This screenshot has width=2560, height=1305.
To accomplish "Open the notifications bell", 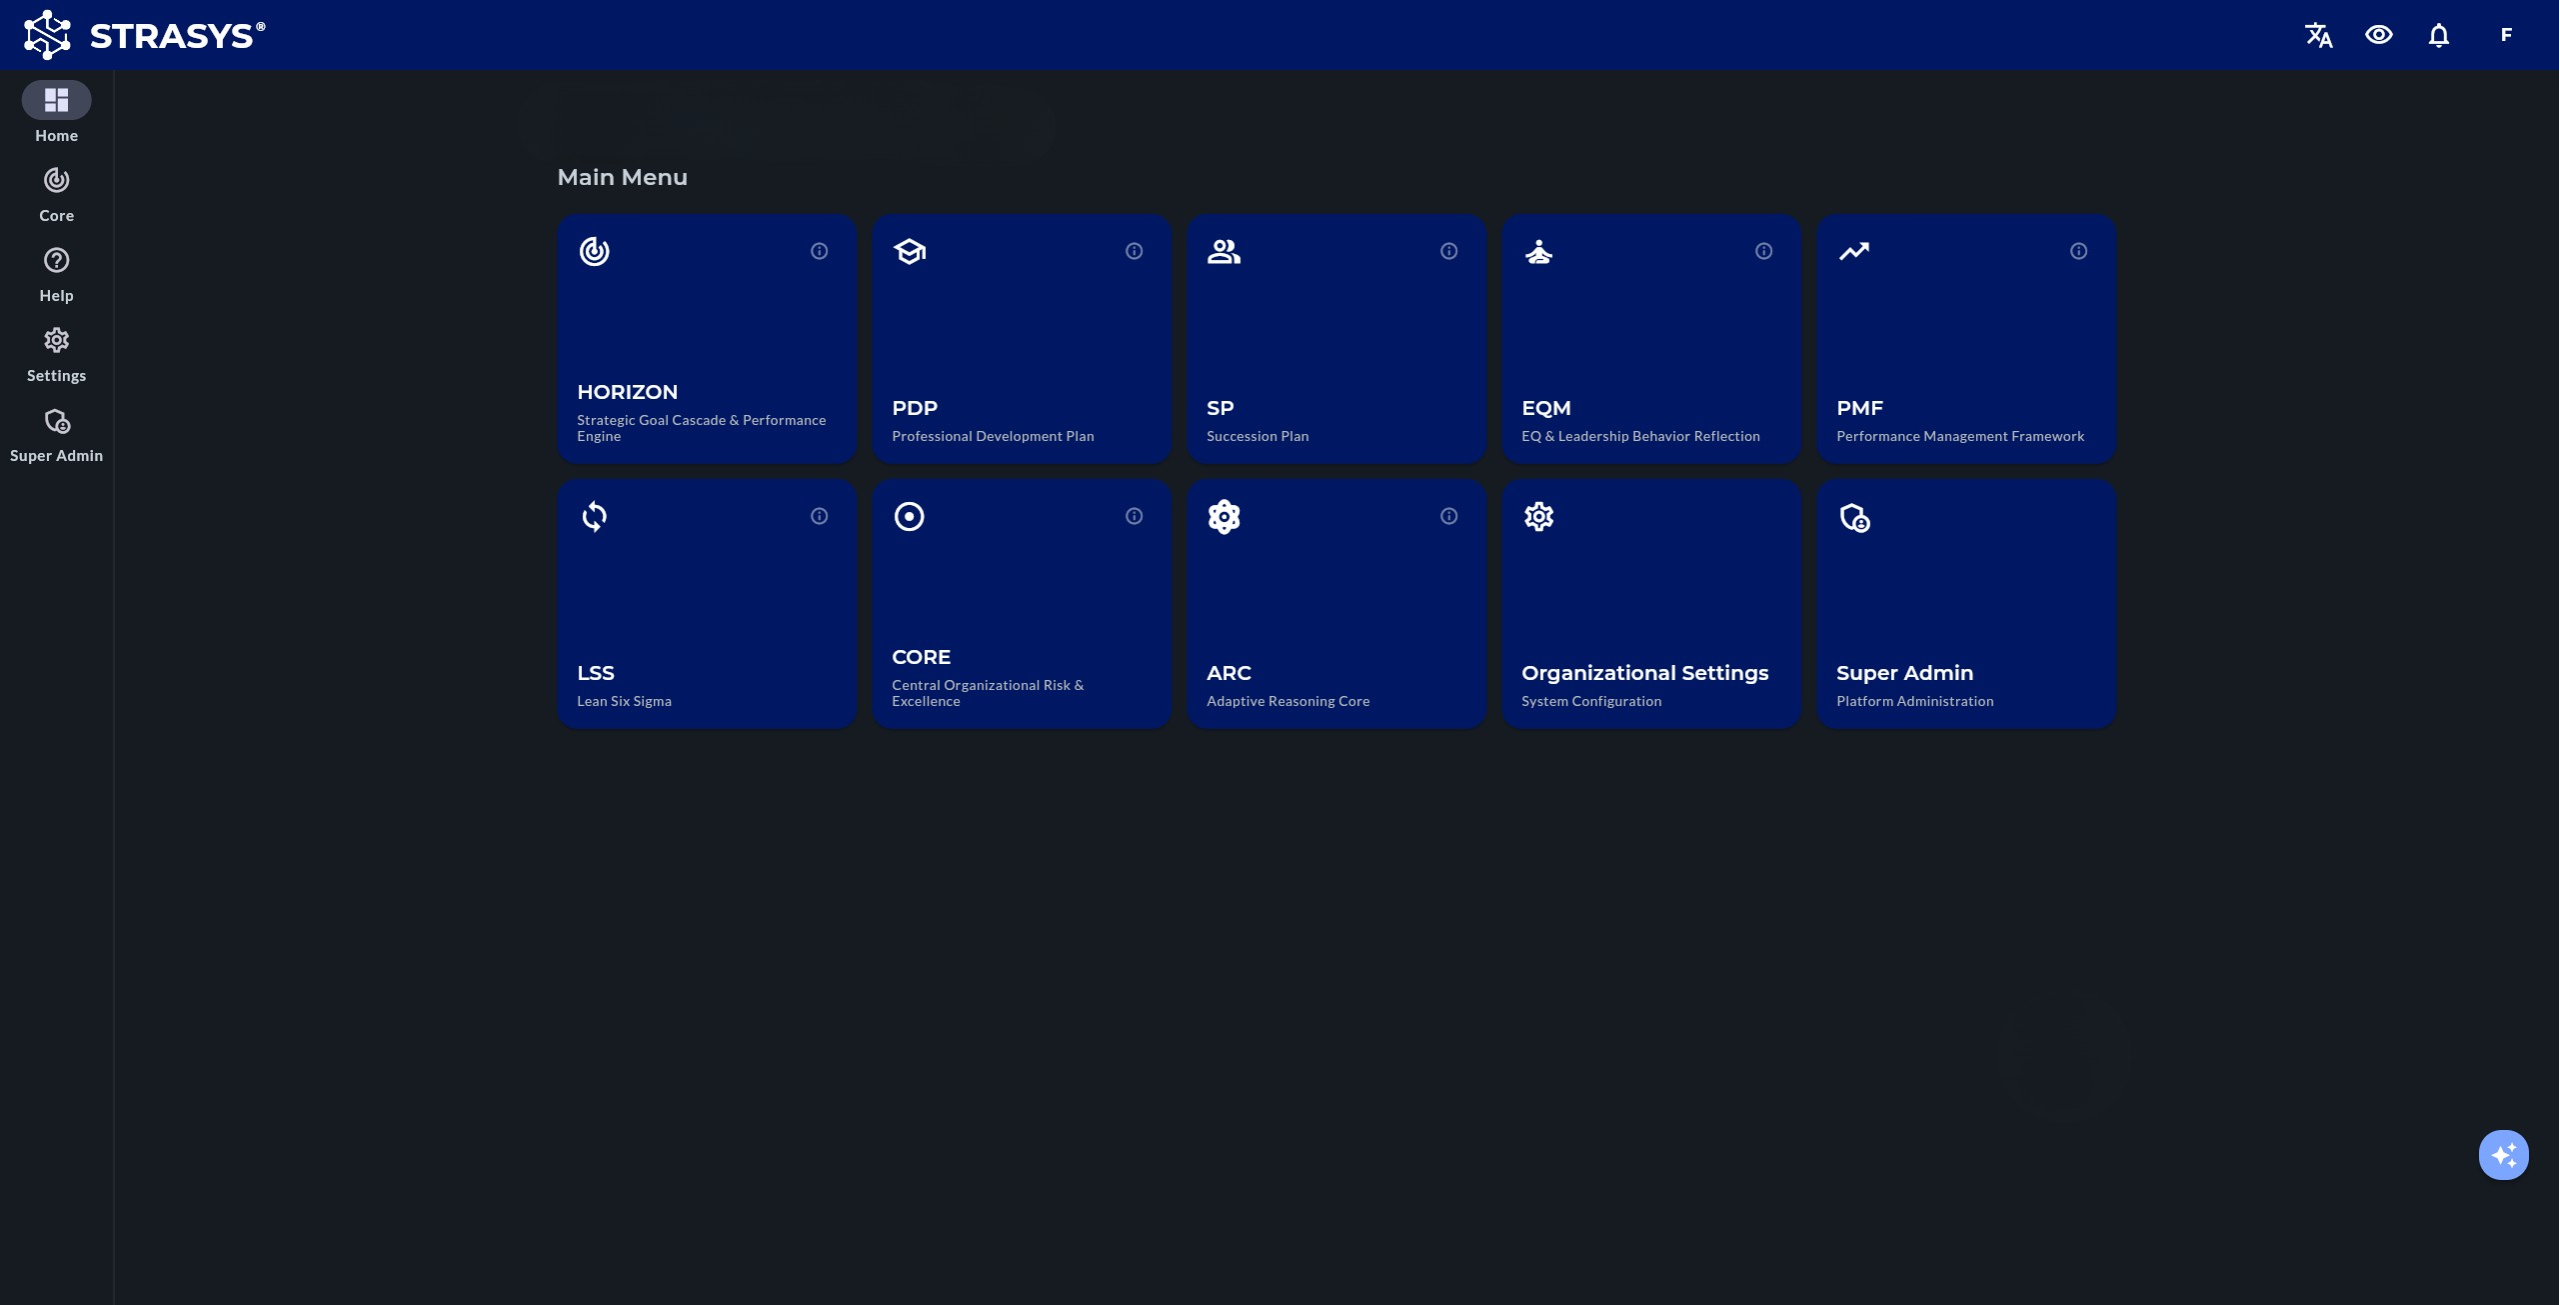I will point(2439,35).
